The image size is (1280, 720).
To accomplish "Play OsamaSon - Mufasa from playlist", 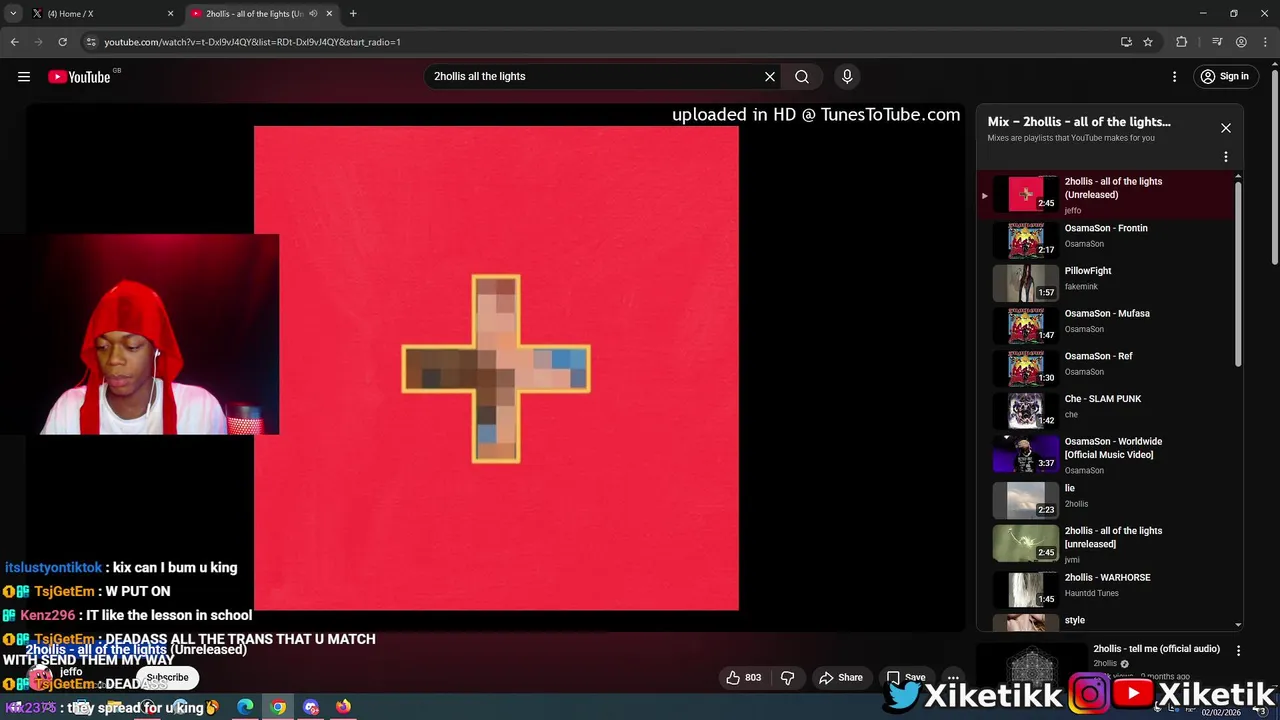I will coord(1107,324).
